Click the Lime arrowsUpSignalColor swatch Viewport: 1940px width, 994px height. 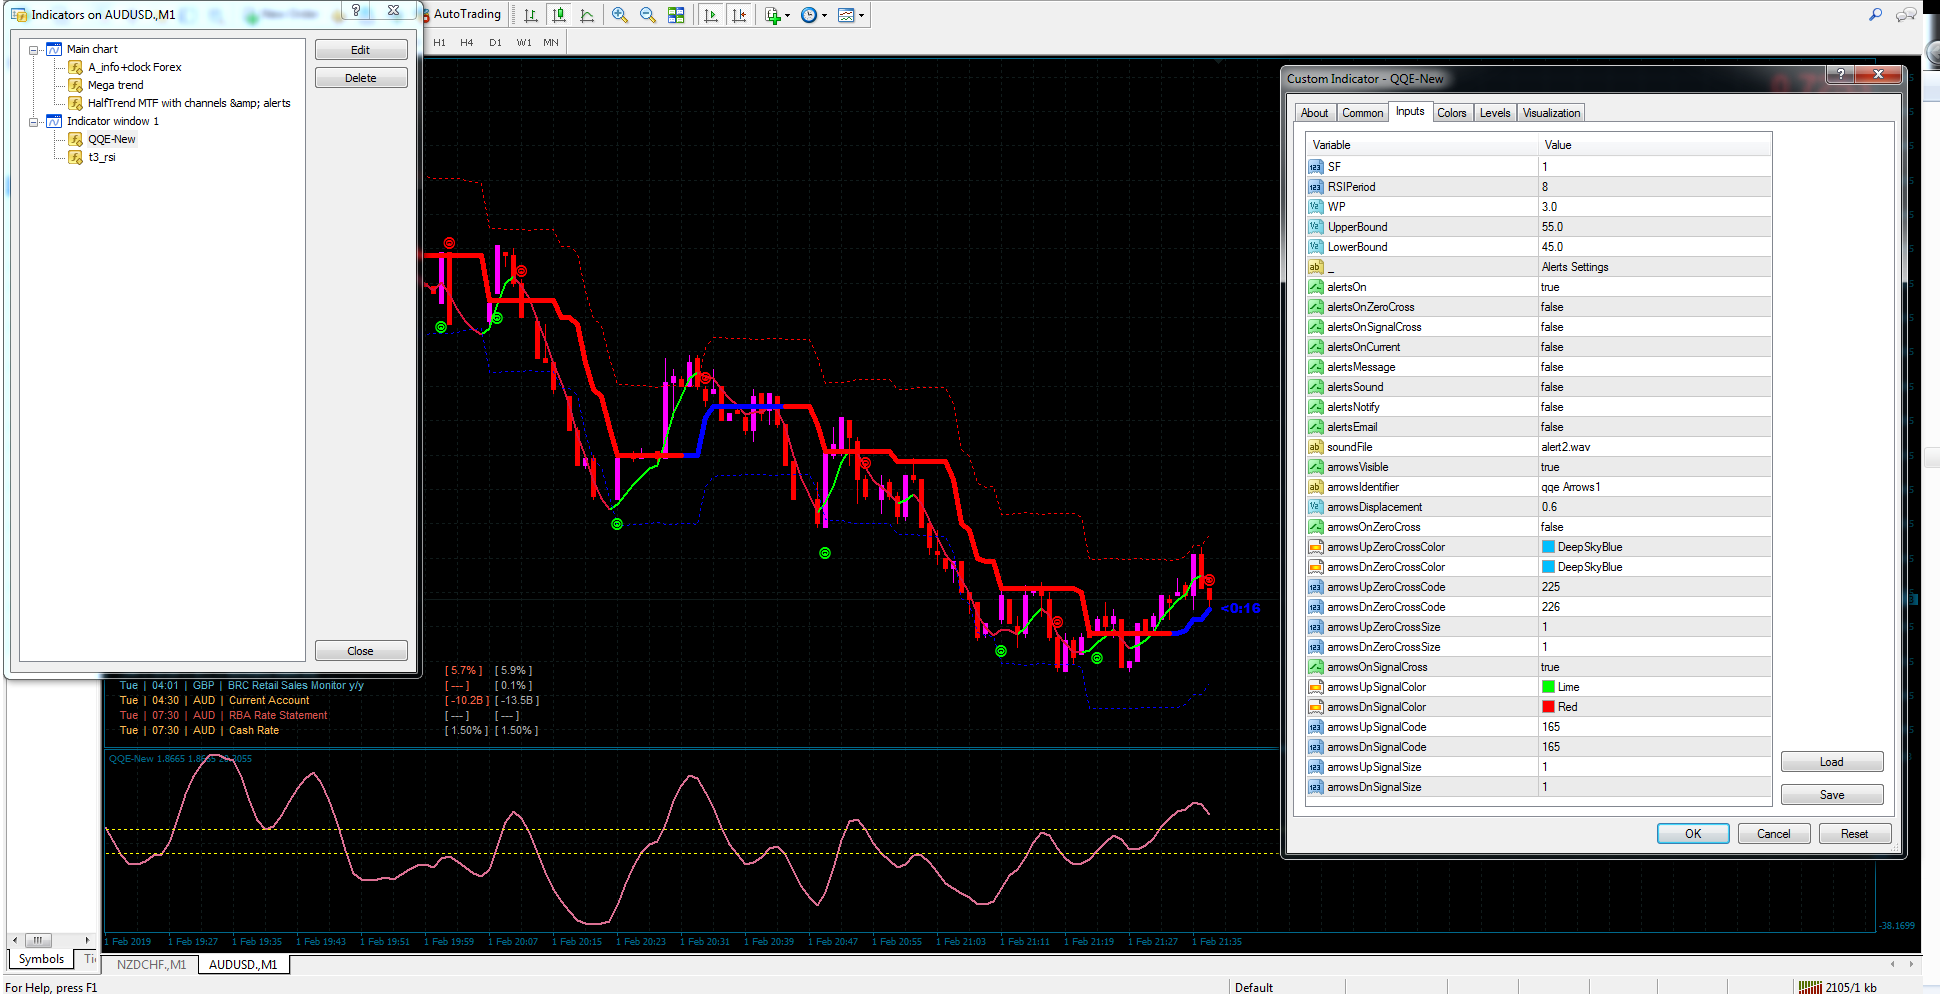point(1548,687)
